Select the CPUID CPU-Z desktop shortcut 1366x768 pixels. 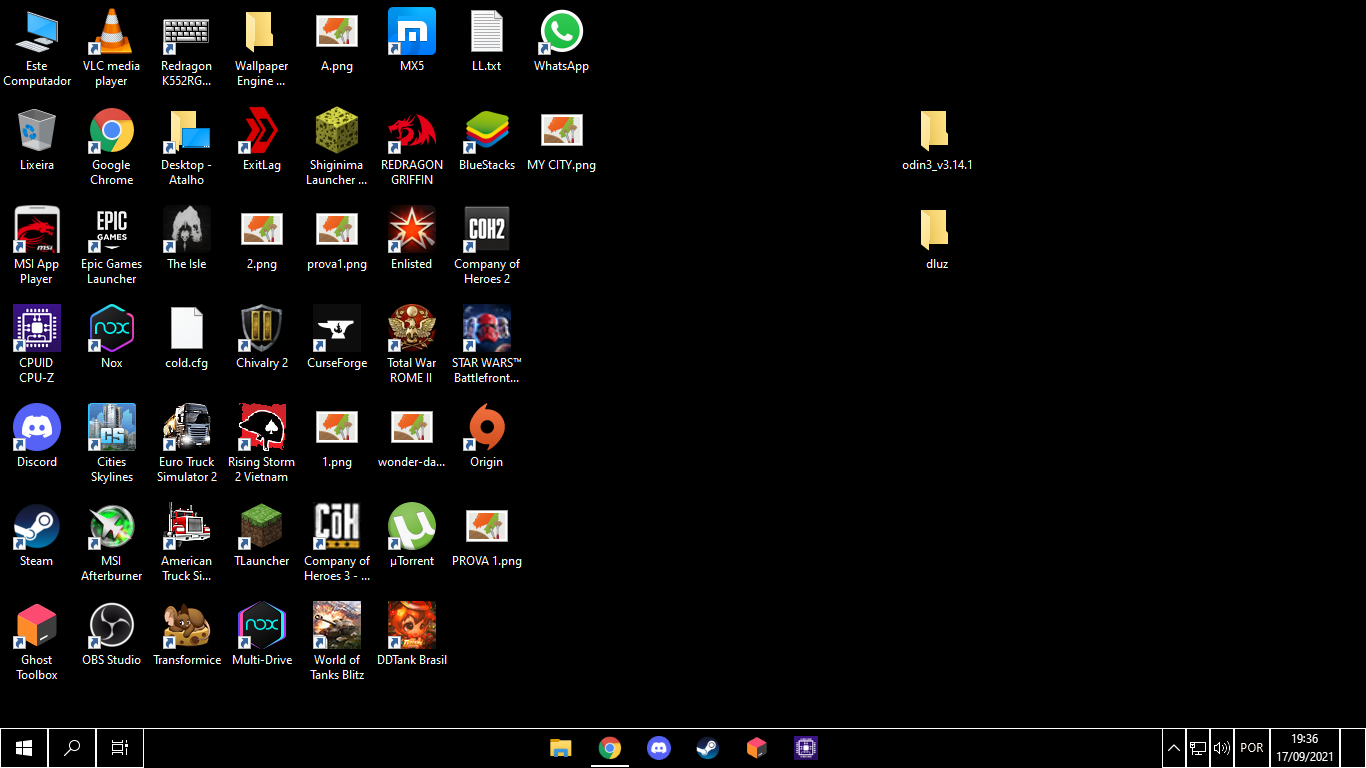click(x=37, y=344)
